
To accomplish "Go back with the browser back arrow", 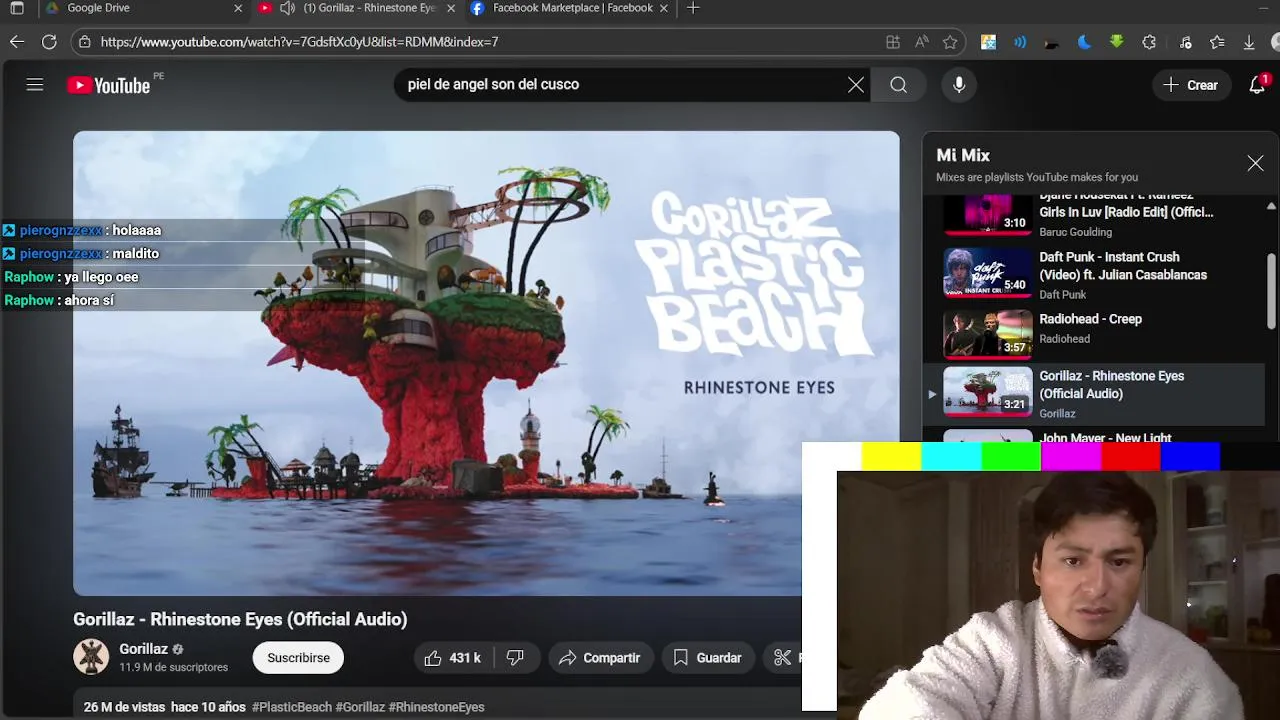I will point(17,42).
